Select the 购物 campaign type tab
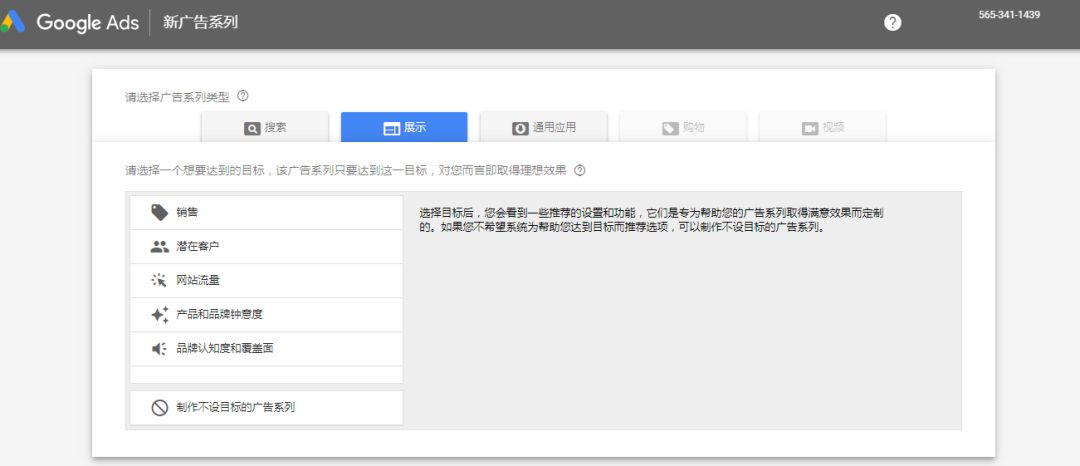1080x466 pixels. [x=683, y=127]
